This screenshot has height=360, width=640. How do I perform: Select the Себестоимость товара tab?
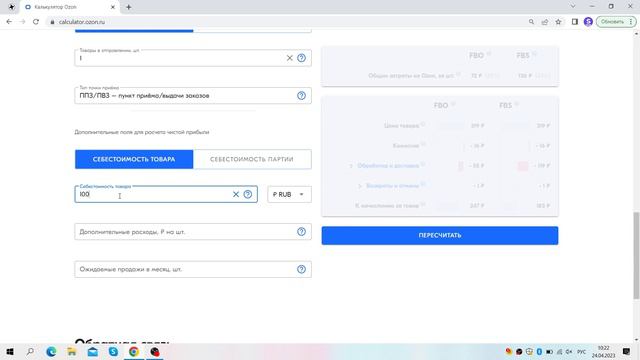pos(134,159)
